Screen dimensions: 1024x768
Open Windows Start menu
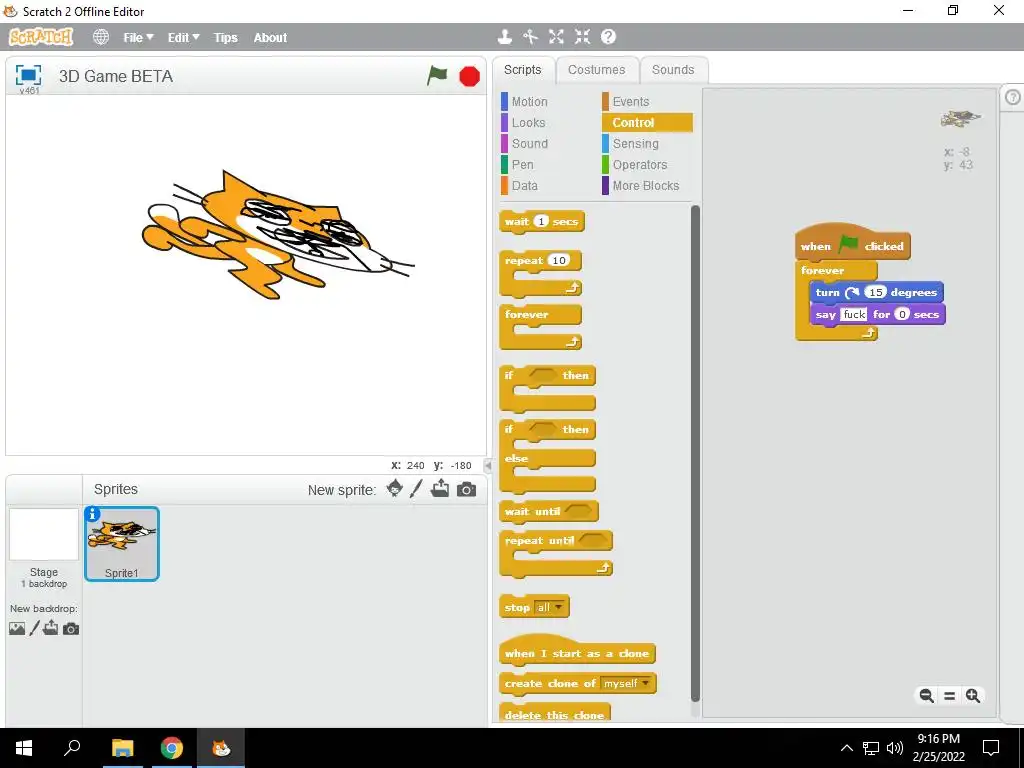click(24, 748)
